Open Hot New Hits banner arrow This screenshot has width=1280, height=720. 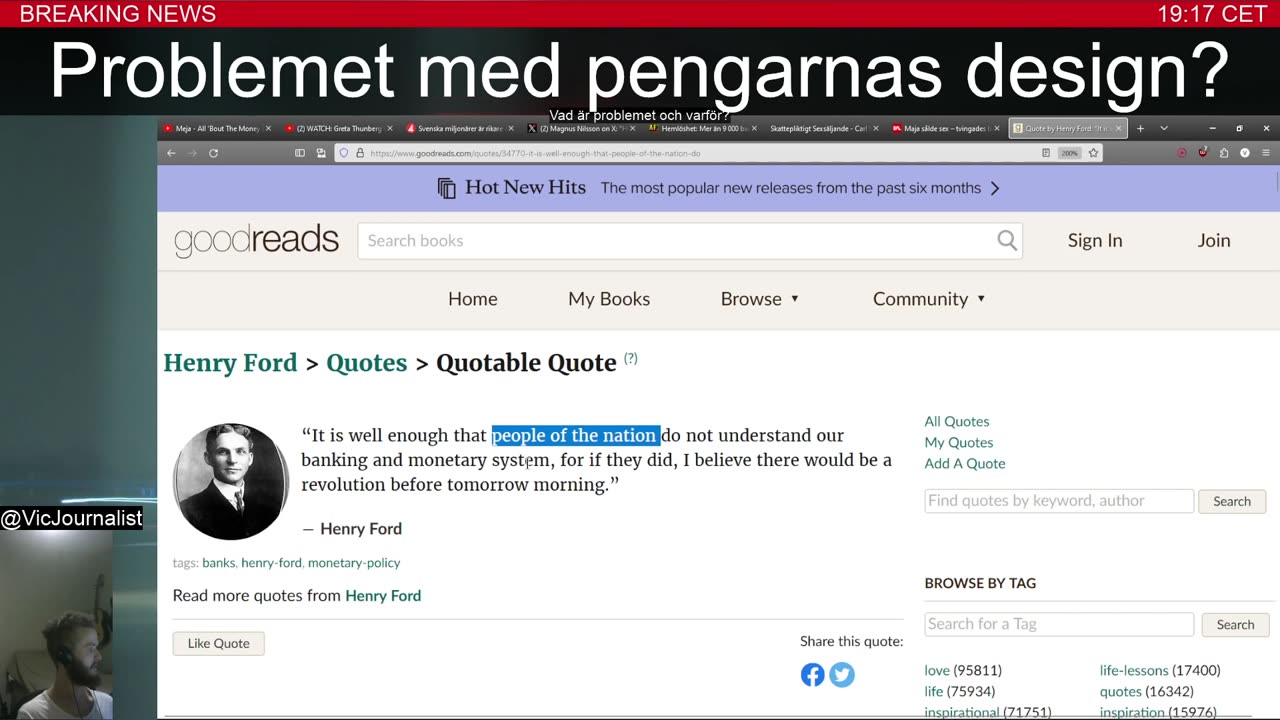click(x=994, y=188)
